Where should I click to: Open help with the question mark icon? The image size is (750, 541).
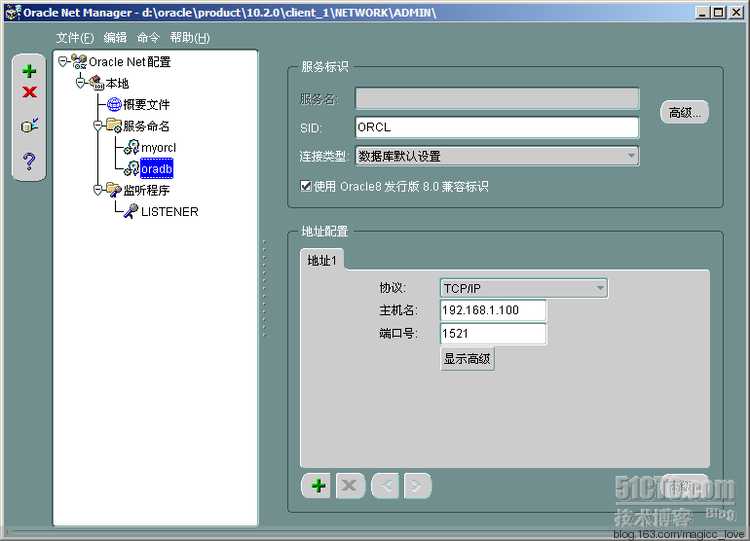pos(29,161)
